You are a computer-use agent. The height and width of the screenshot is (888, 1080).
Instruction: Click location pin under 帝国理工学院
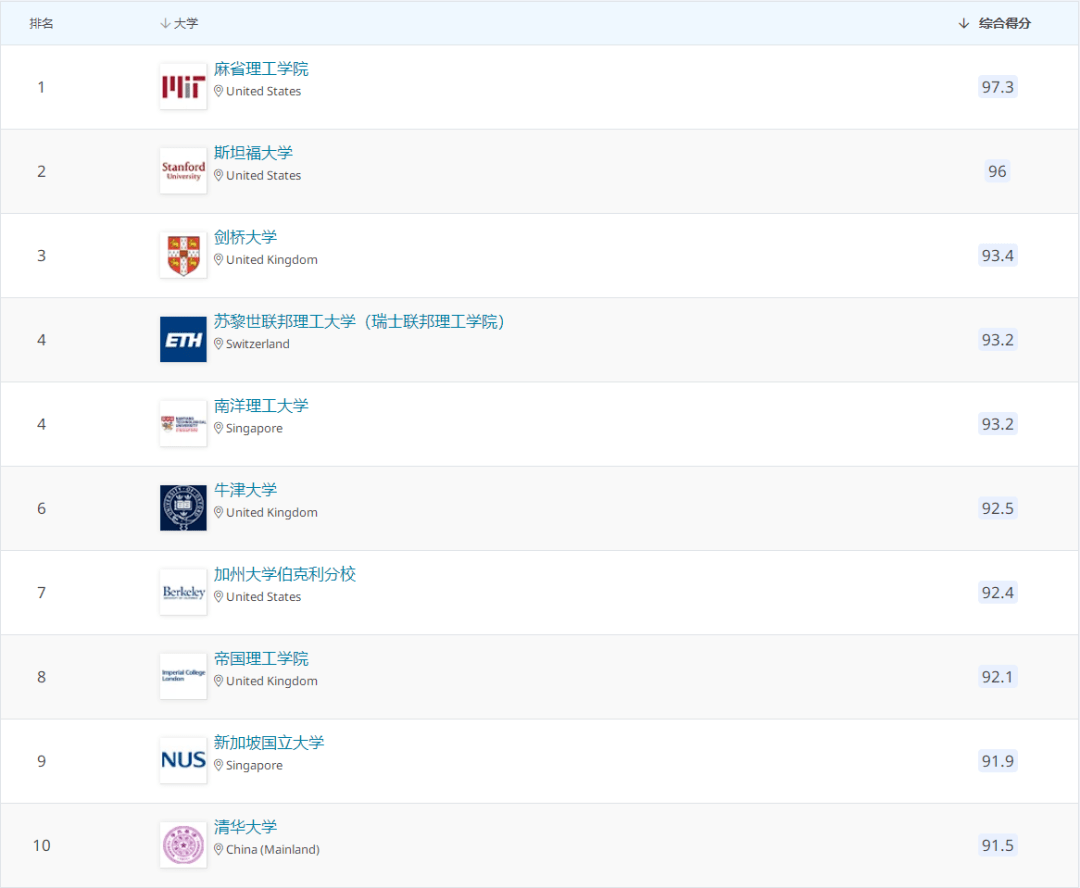[218, 681]
